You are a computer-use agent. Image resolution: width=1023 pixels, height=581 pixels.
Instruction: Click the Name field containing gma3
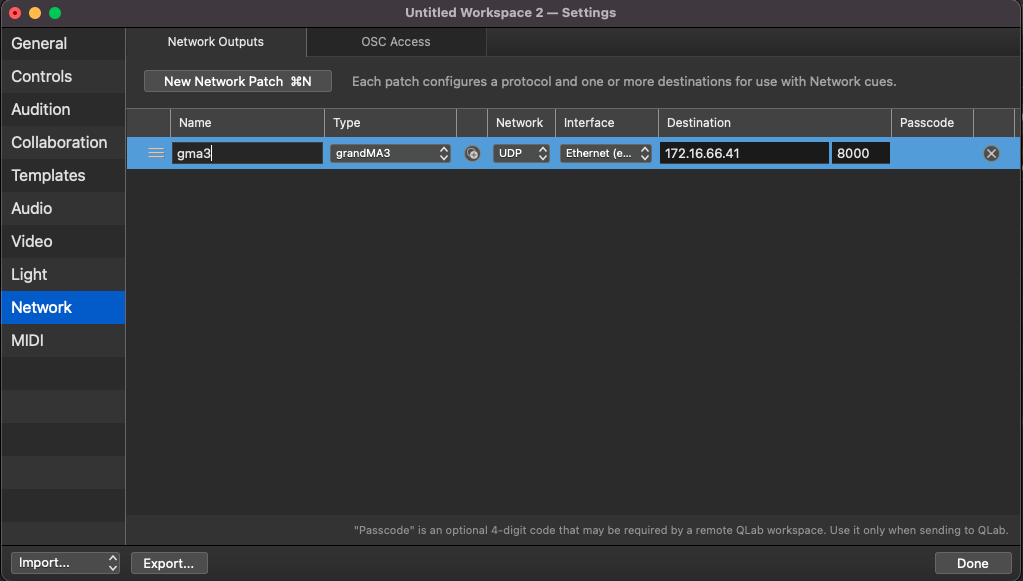tap(247, 153)
